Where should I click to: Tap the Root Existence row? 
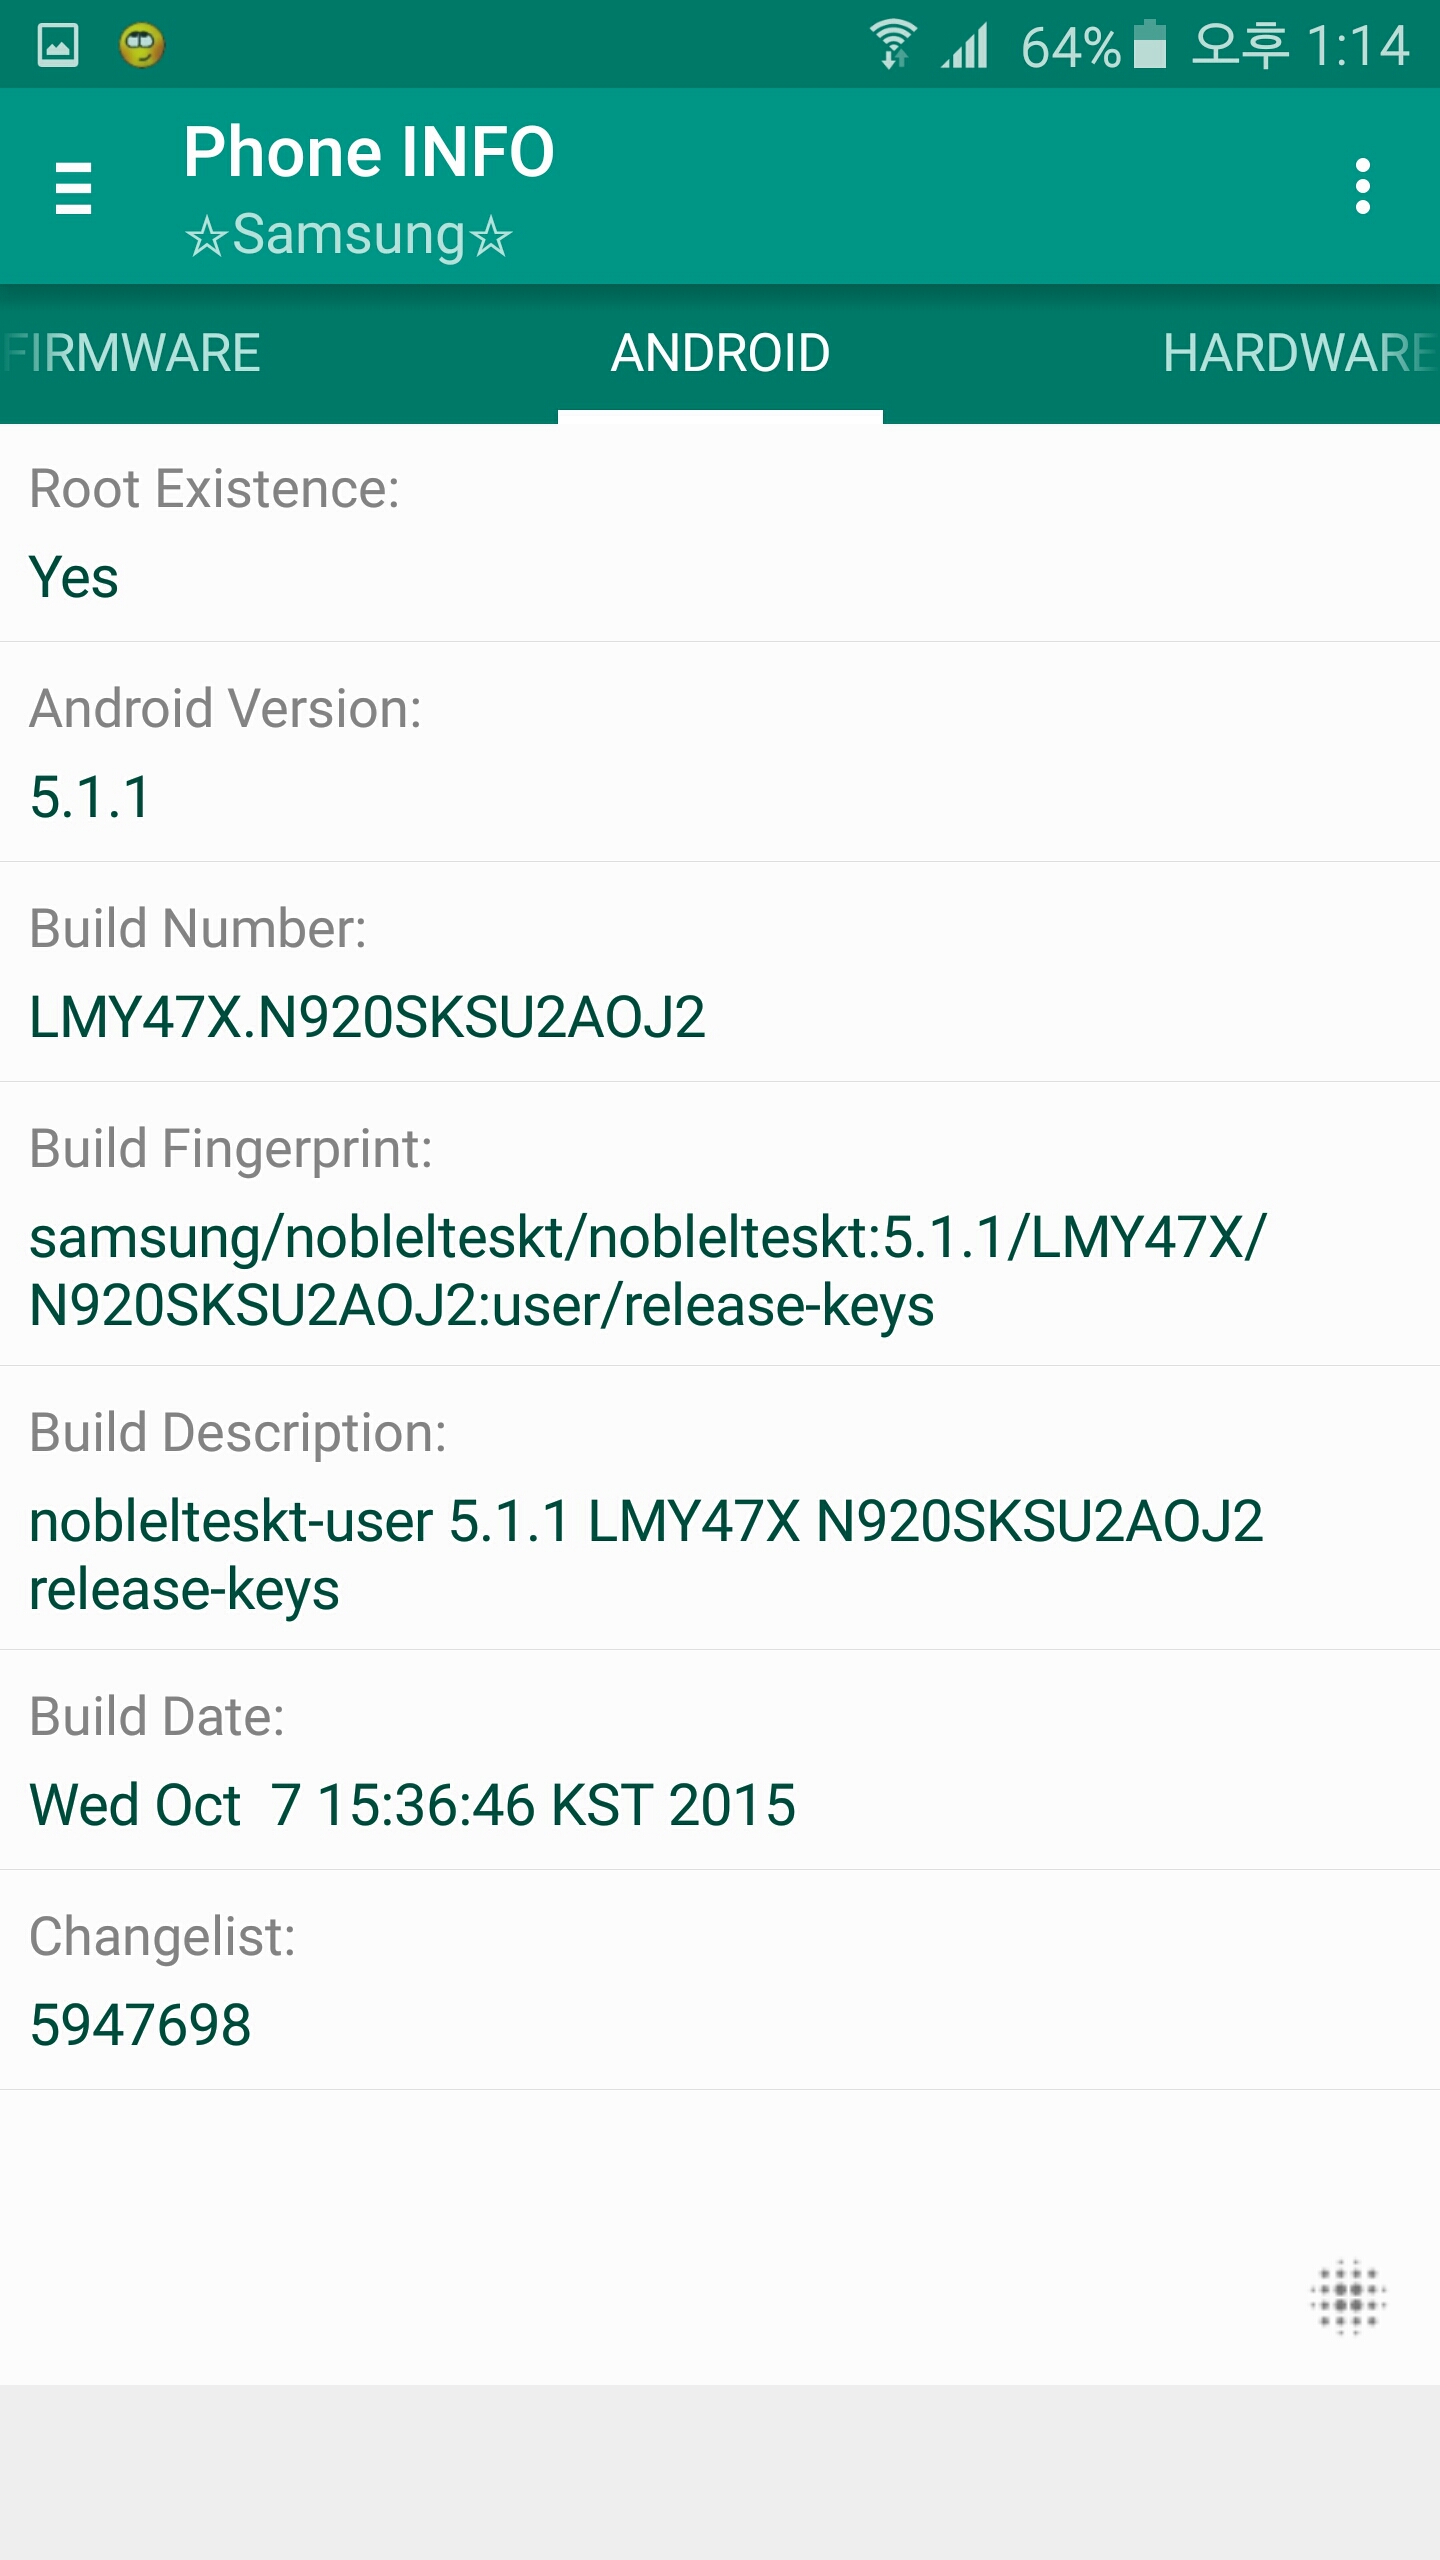coord(720,533)
